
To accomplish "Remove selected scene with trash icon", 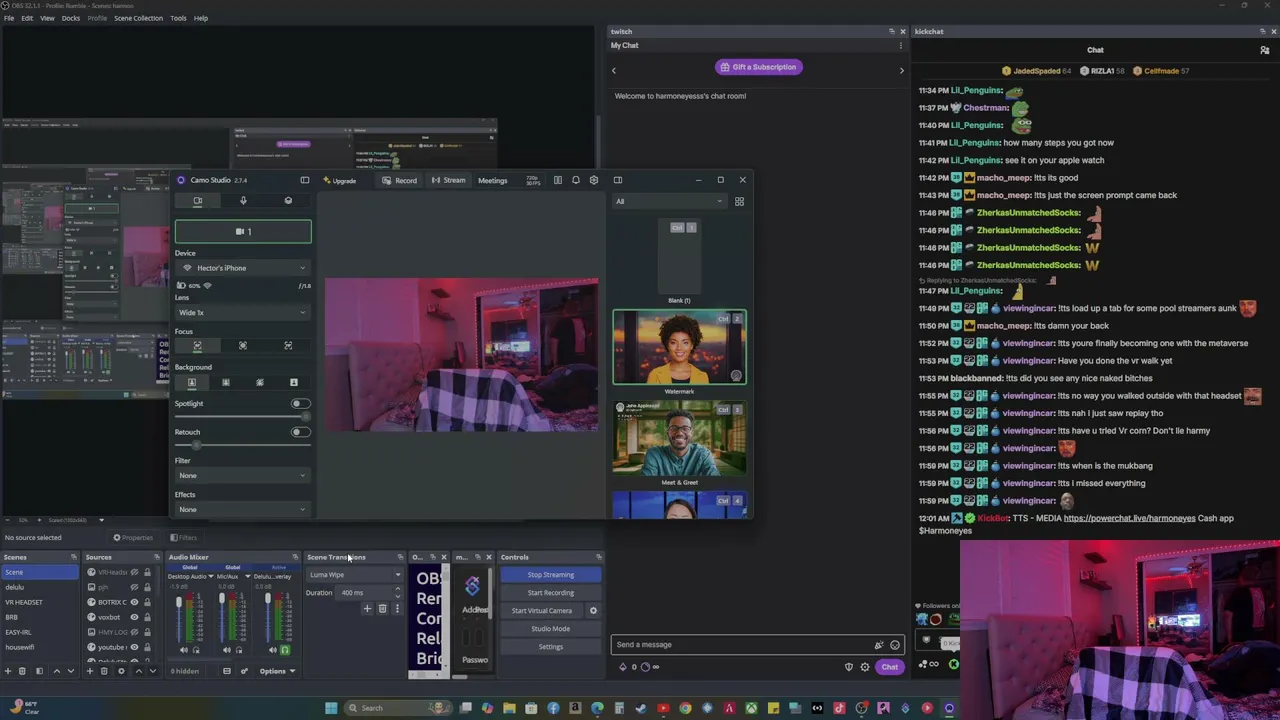I will coord(22,671).
